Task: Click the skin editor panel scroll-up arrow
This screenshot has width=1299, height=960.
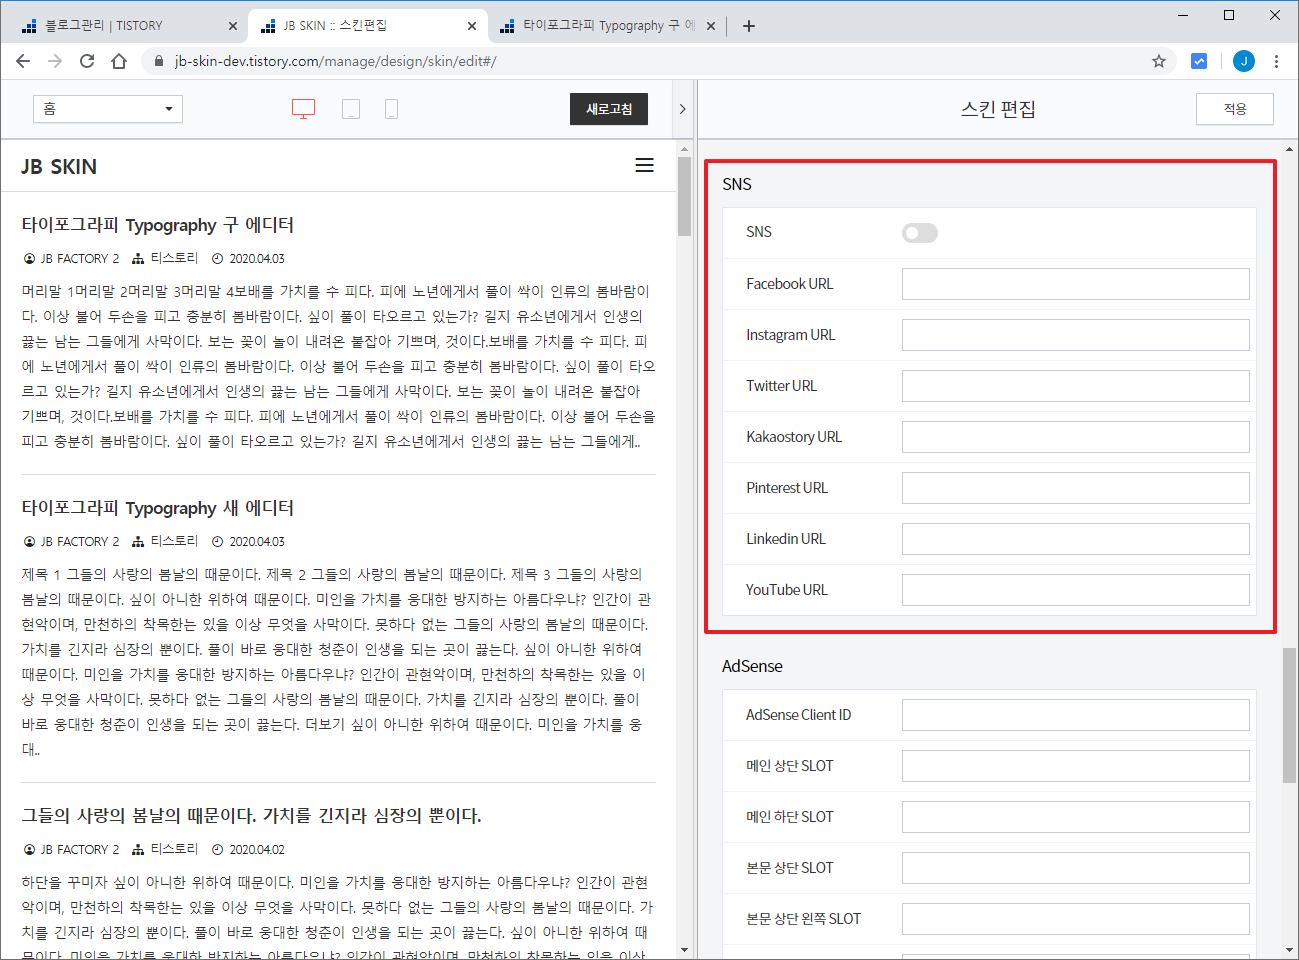Action: pos(1290,148)
